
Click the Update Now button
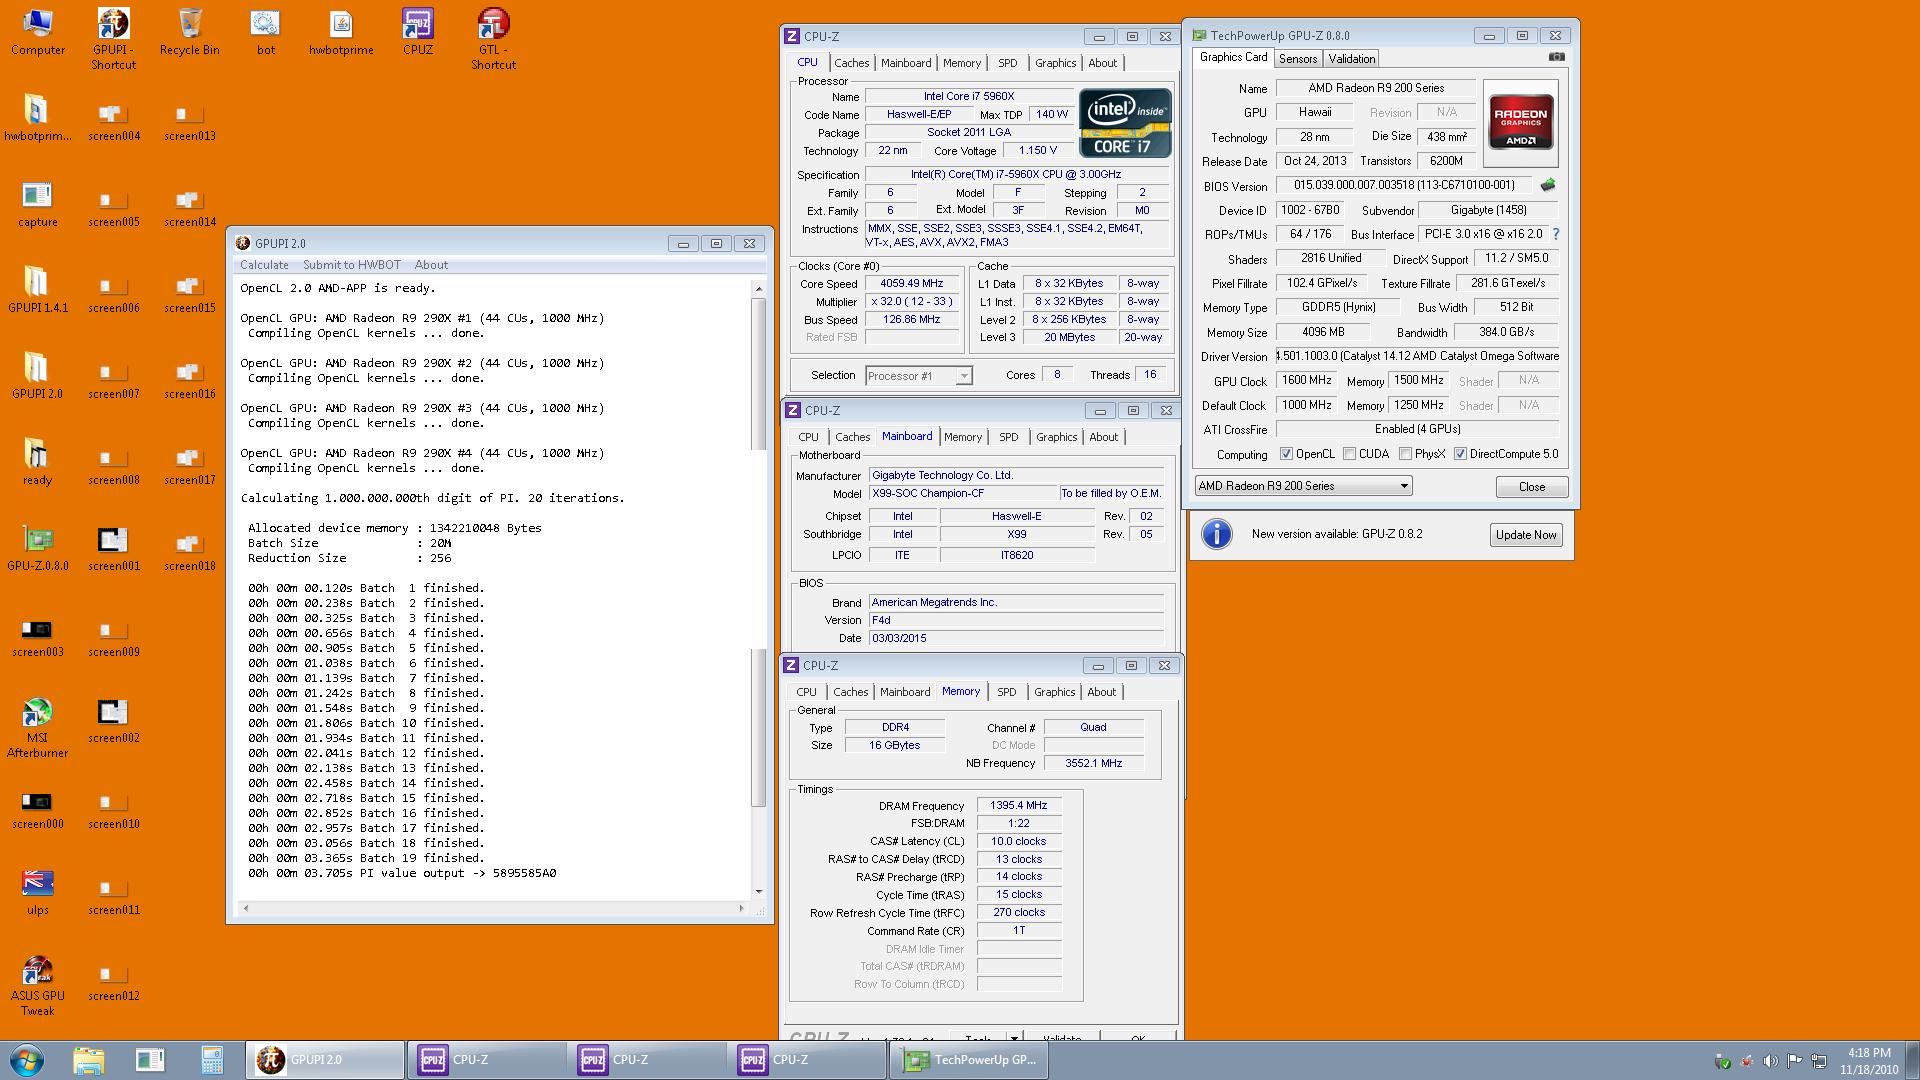coord(1526,535)
